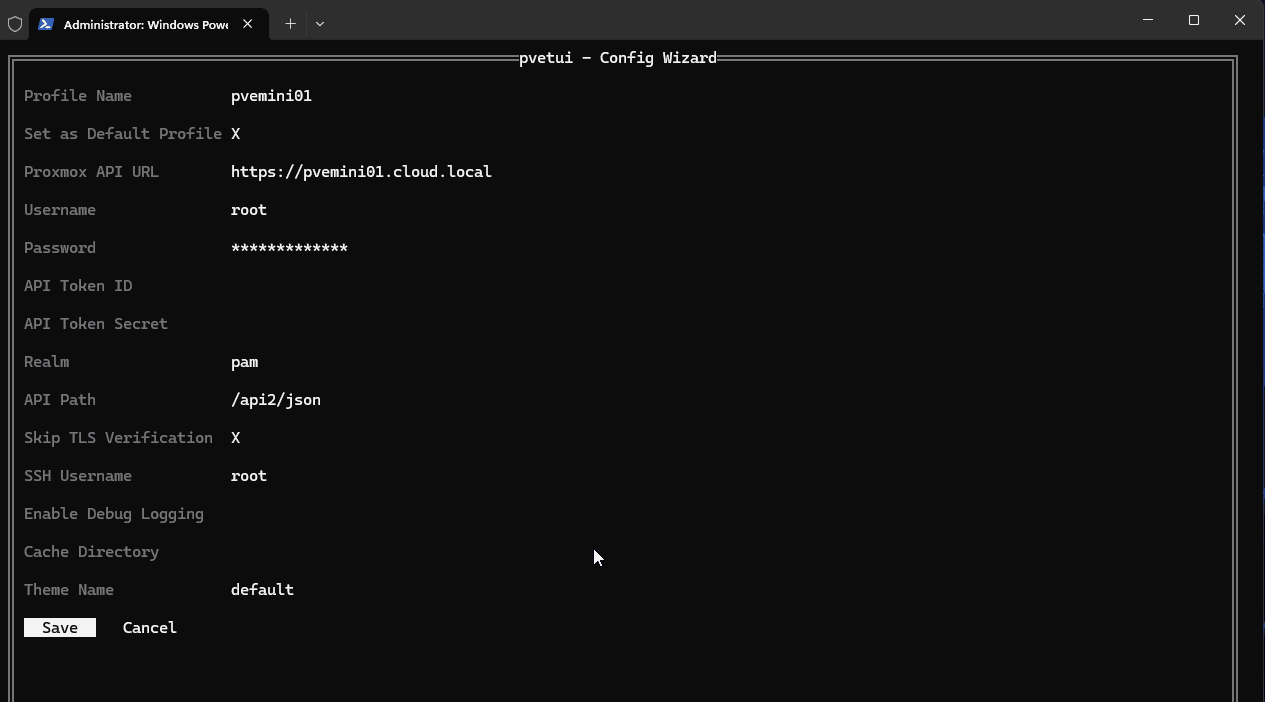Viewport: 1265px width, 702px height.
Task: Enable the Debug Logging checkbox
Action: [236, 513]
